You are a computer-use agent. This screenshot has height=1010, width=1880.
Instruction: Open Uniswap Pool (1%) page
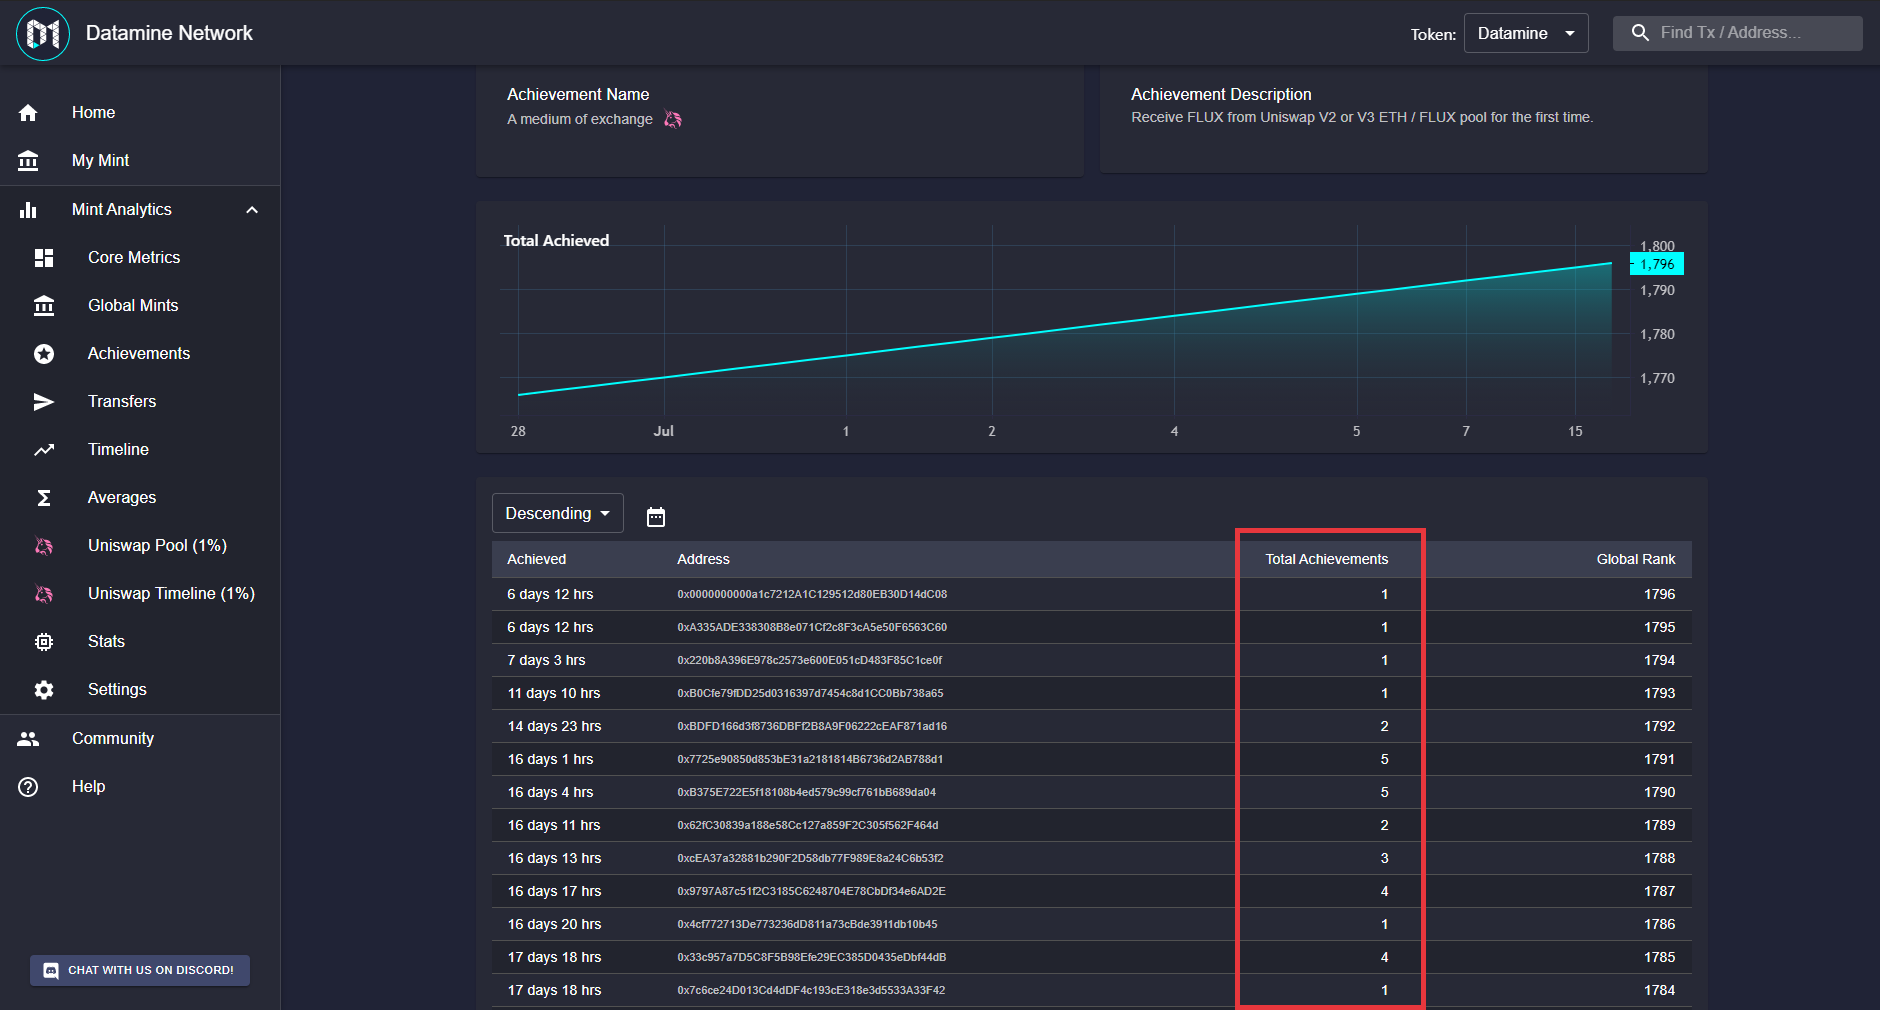pos(140,546)
